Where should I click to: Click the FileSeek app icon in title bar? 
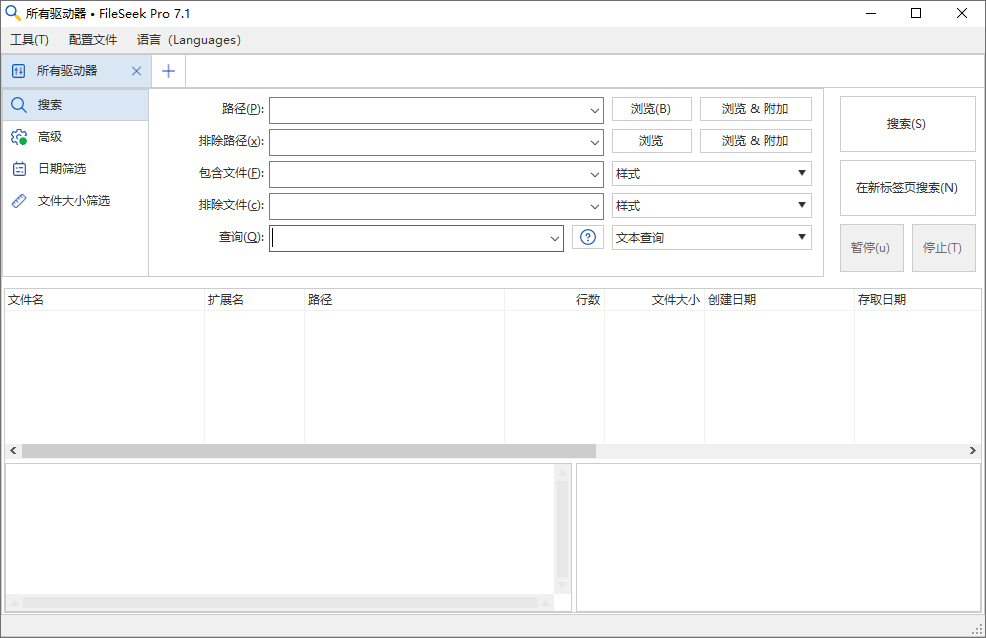pyautogui.click(x=13, y=13)
